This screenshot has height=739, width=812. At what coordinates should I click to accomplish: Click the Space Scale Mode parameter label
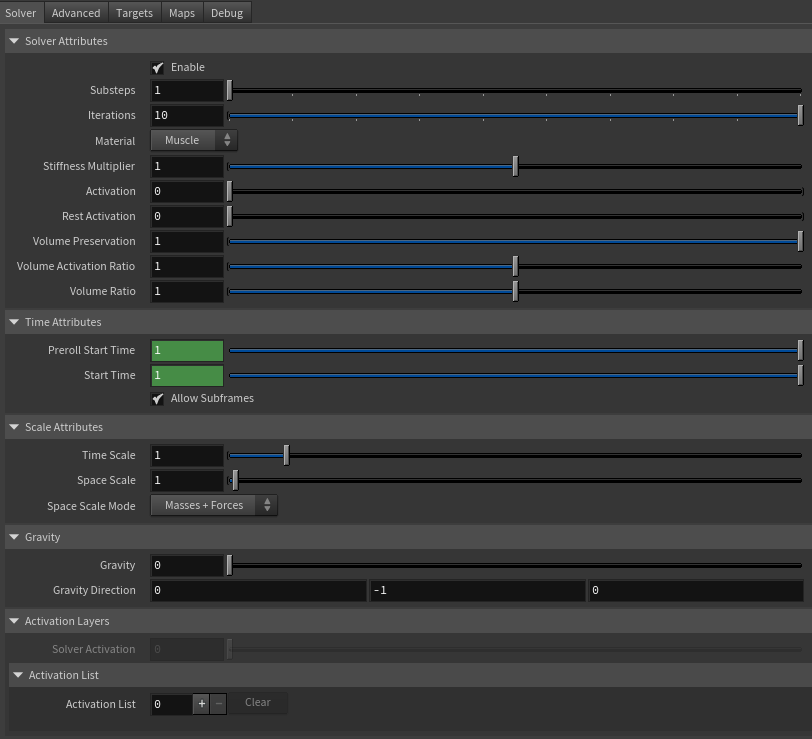click(x=91, y=506)
